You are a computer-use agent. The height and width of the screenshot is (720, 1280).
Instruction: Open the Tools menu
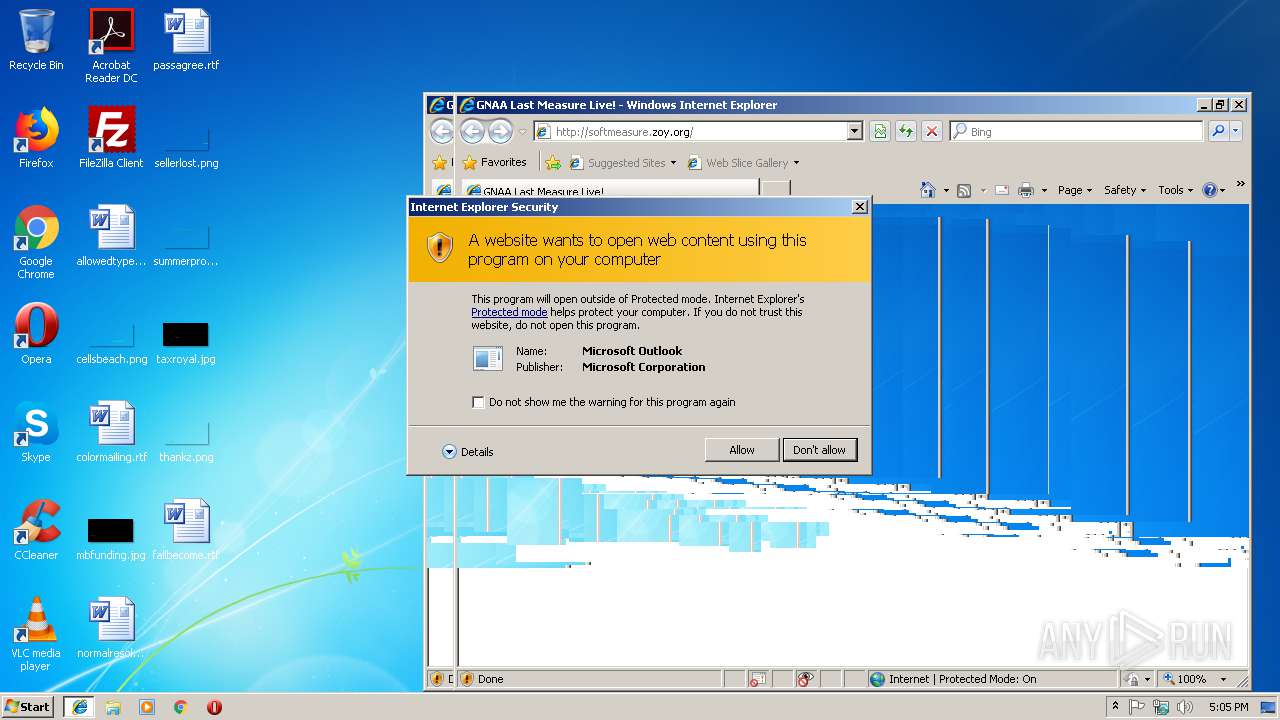[1176, 190]
